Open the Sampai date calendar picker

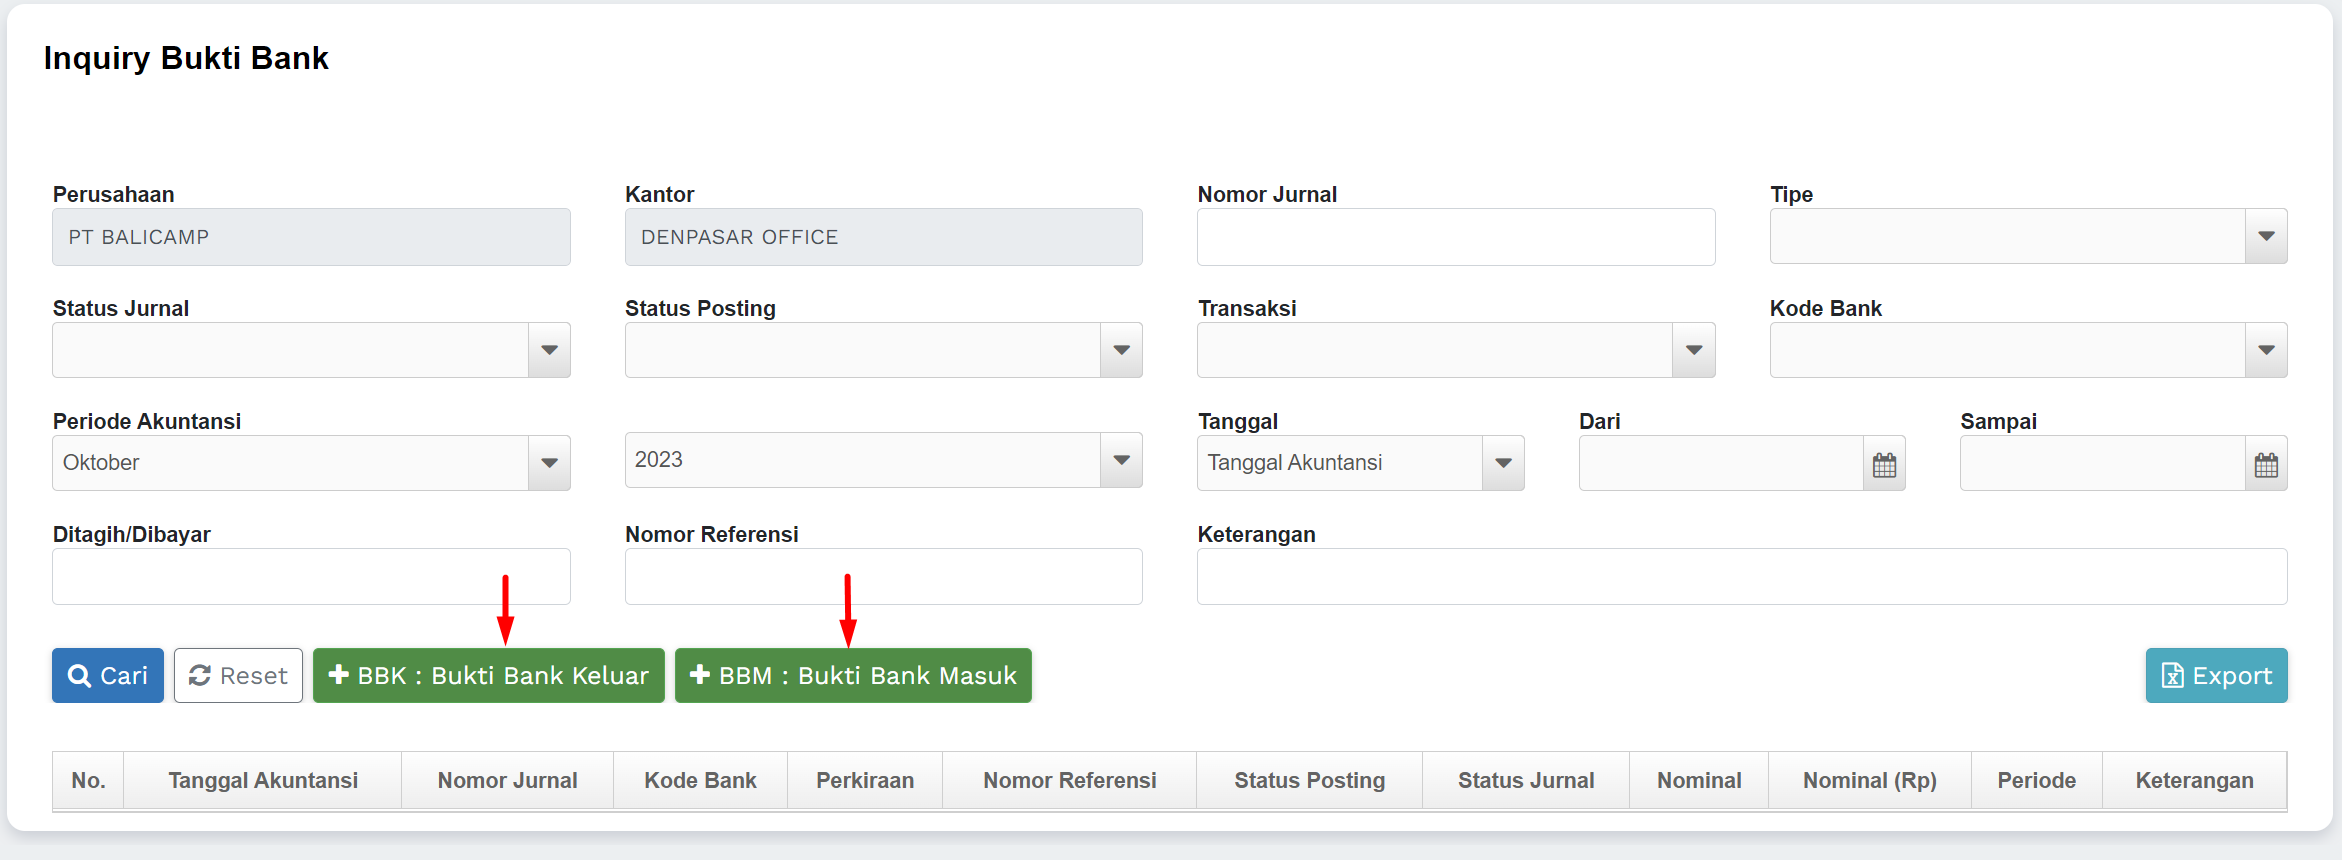pos(2266,464)
